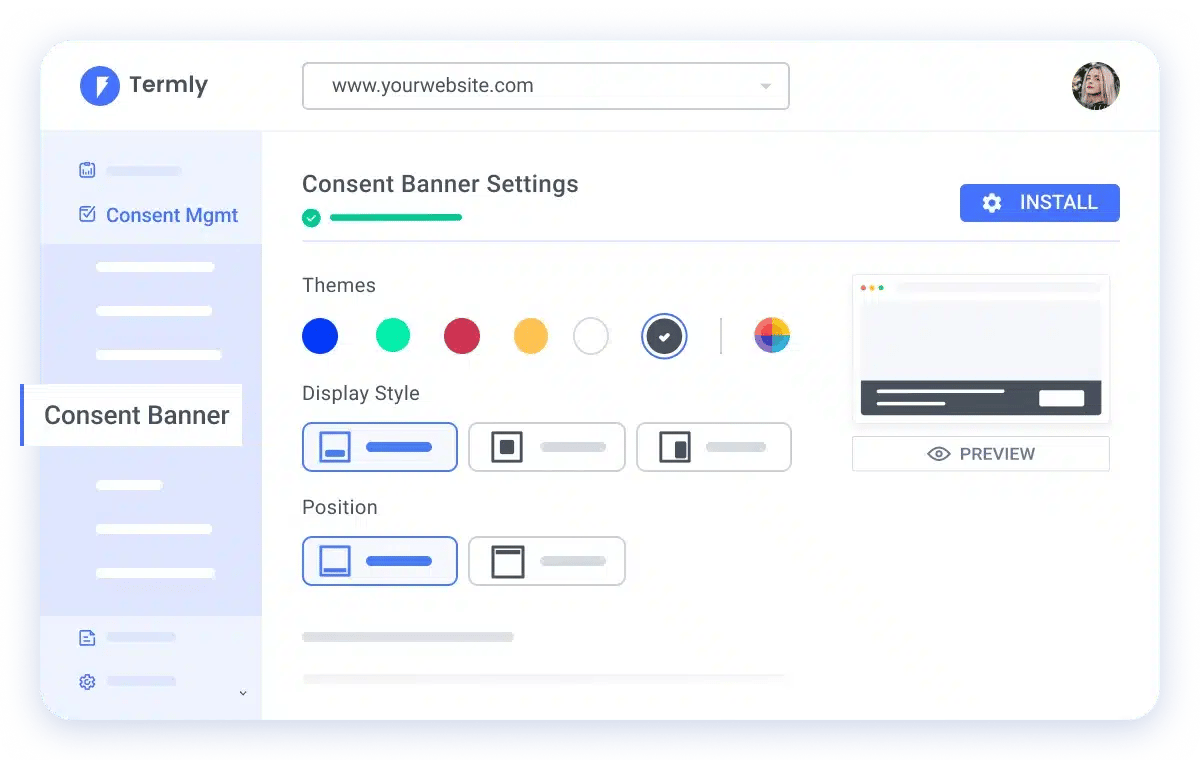Set banner position to top
1200x760 pixels.
click(x=547, y=561)
